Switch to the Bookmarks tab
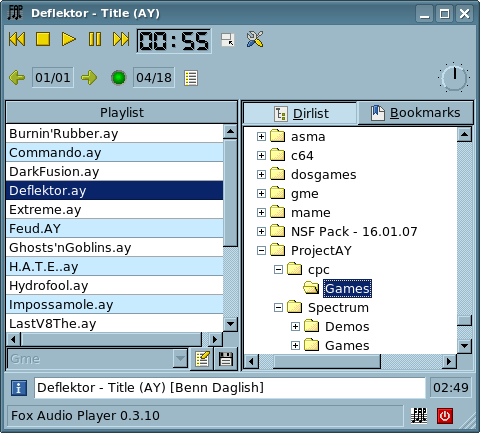Screen dimensions: 480x433 pos(415,113)
